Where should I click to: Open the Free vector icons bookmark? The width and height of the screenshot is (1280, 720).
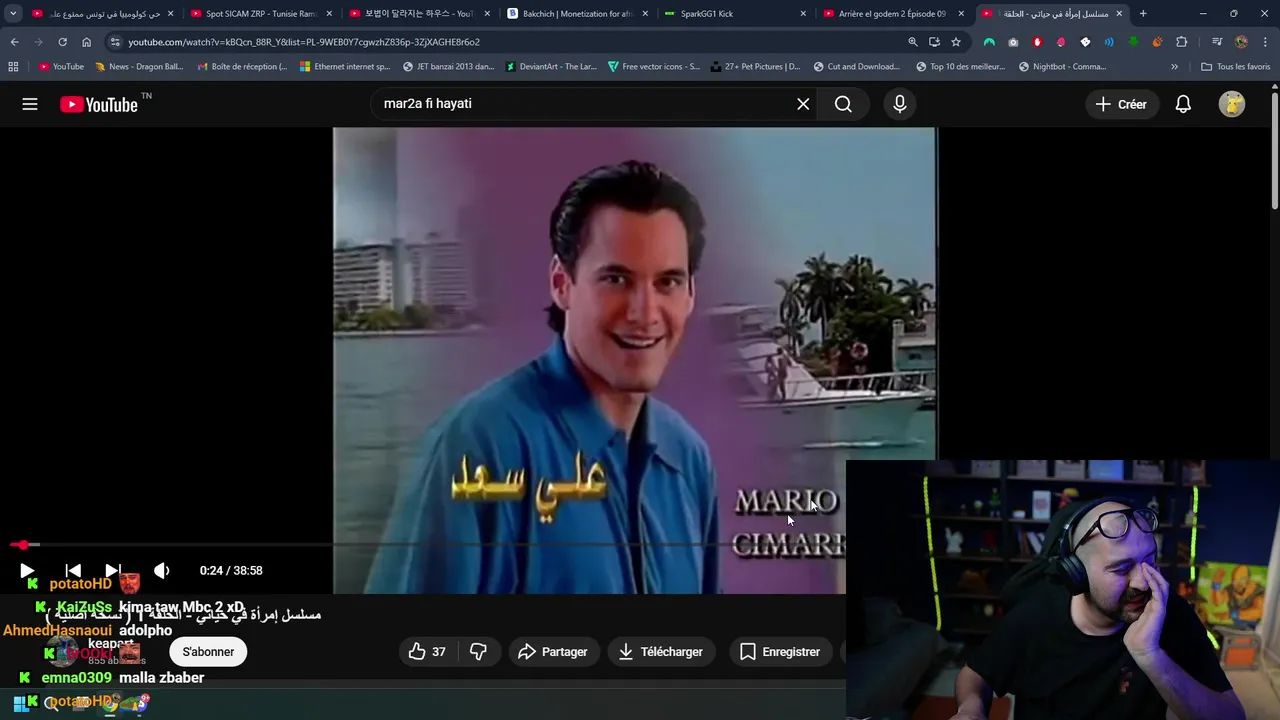point(654,67)
